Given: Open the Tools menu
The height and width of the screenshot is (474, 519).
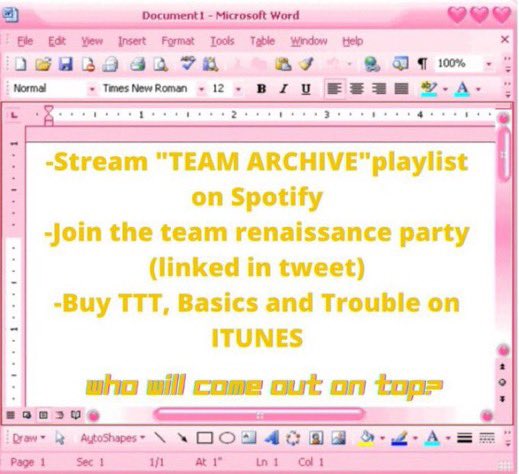Looking at the screenshot, I should click(x=222, y=41).
